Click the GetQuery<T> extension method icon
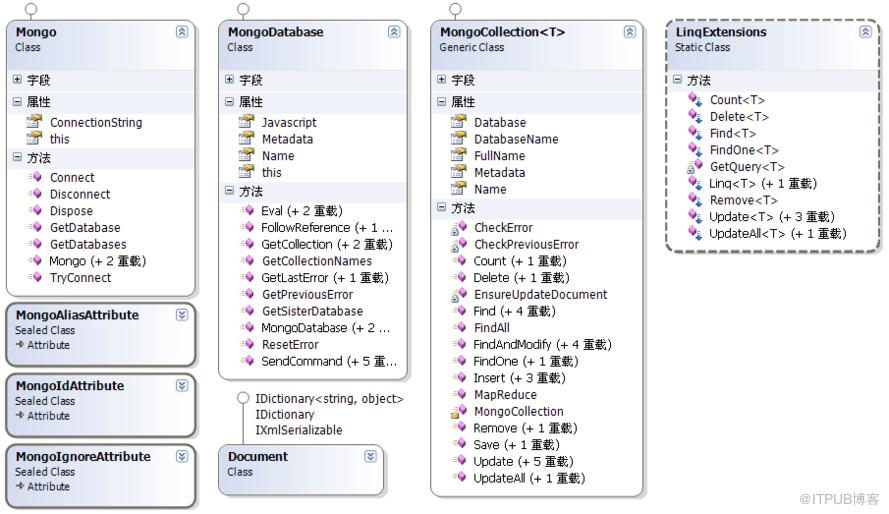The image size is (889, 514). point(695,167)
